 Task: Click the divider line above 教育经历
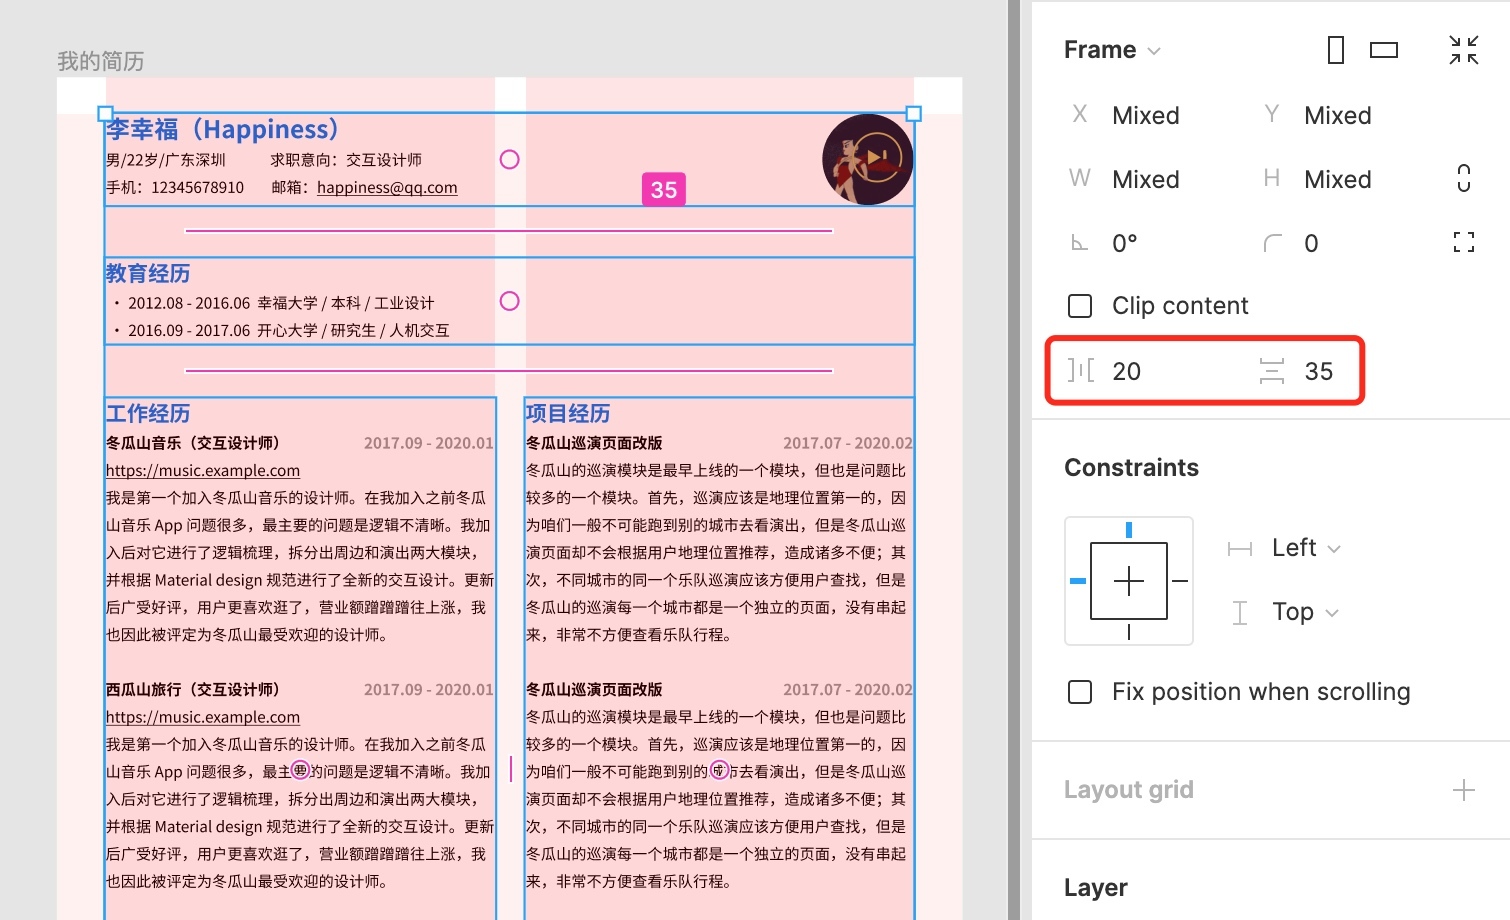[x=509, y=231]
